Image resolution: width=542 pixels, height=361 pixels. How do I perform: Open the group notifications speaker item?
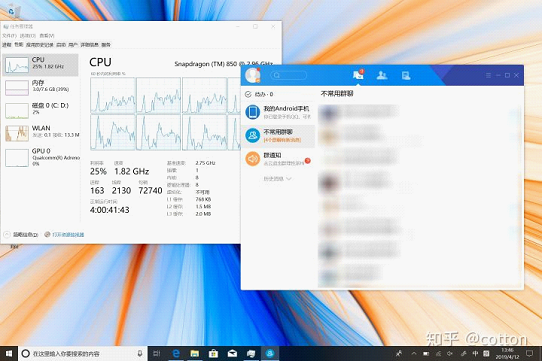coord(278,159)
